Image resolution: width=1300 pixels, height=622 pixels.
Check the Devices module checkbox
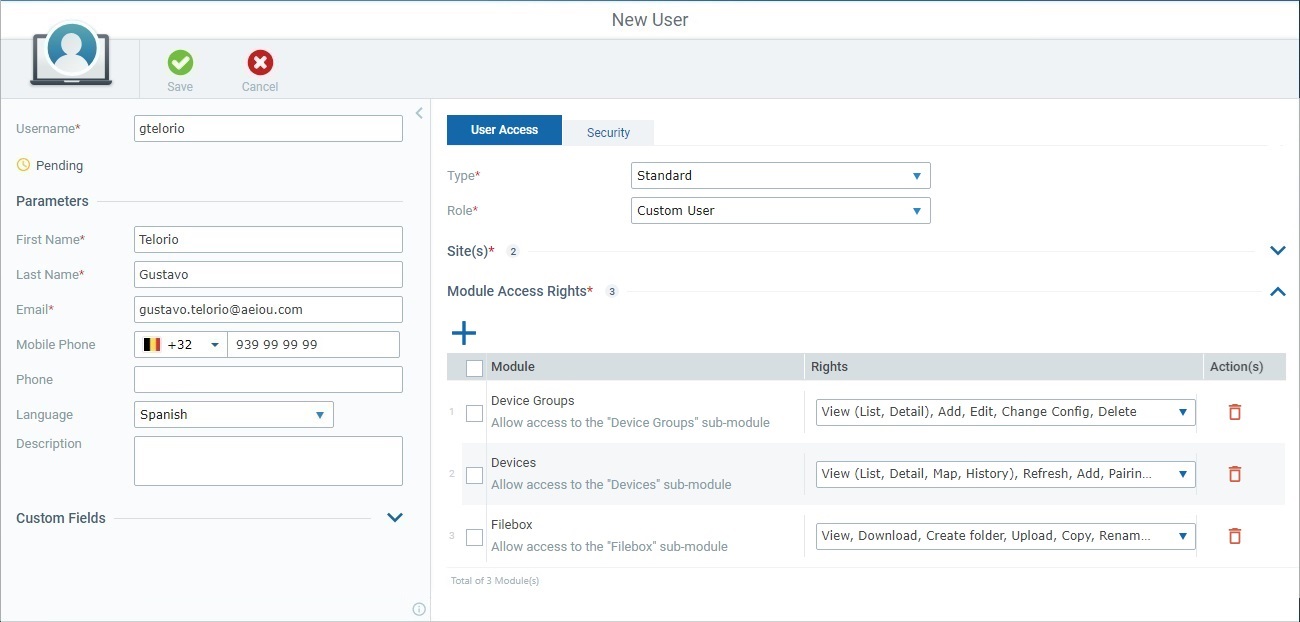(473, 474)
